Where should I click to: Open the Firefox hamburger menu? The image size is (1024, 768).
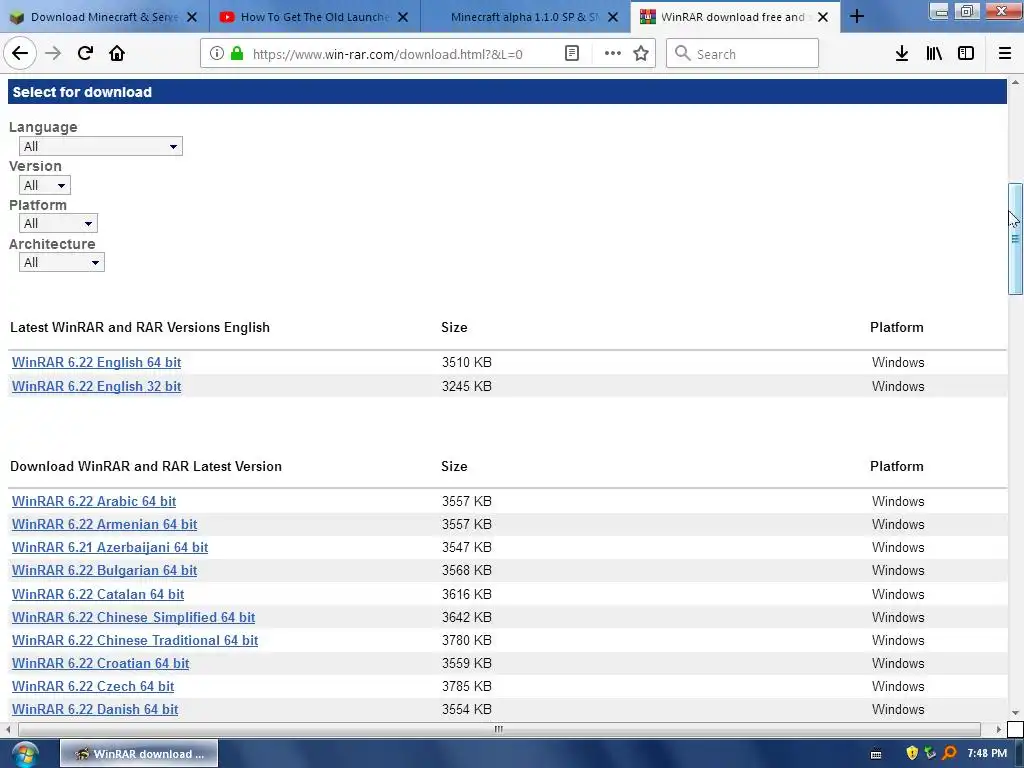[x=1005, y=54]
